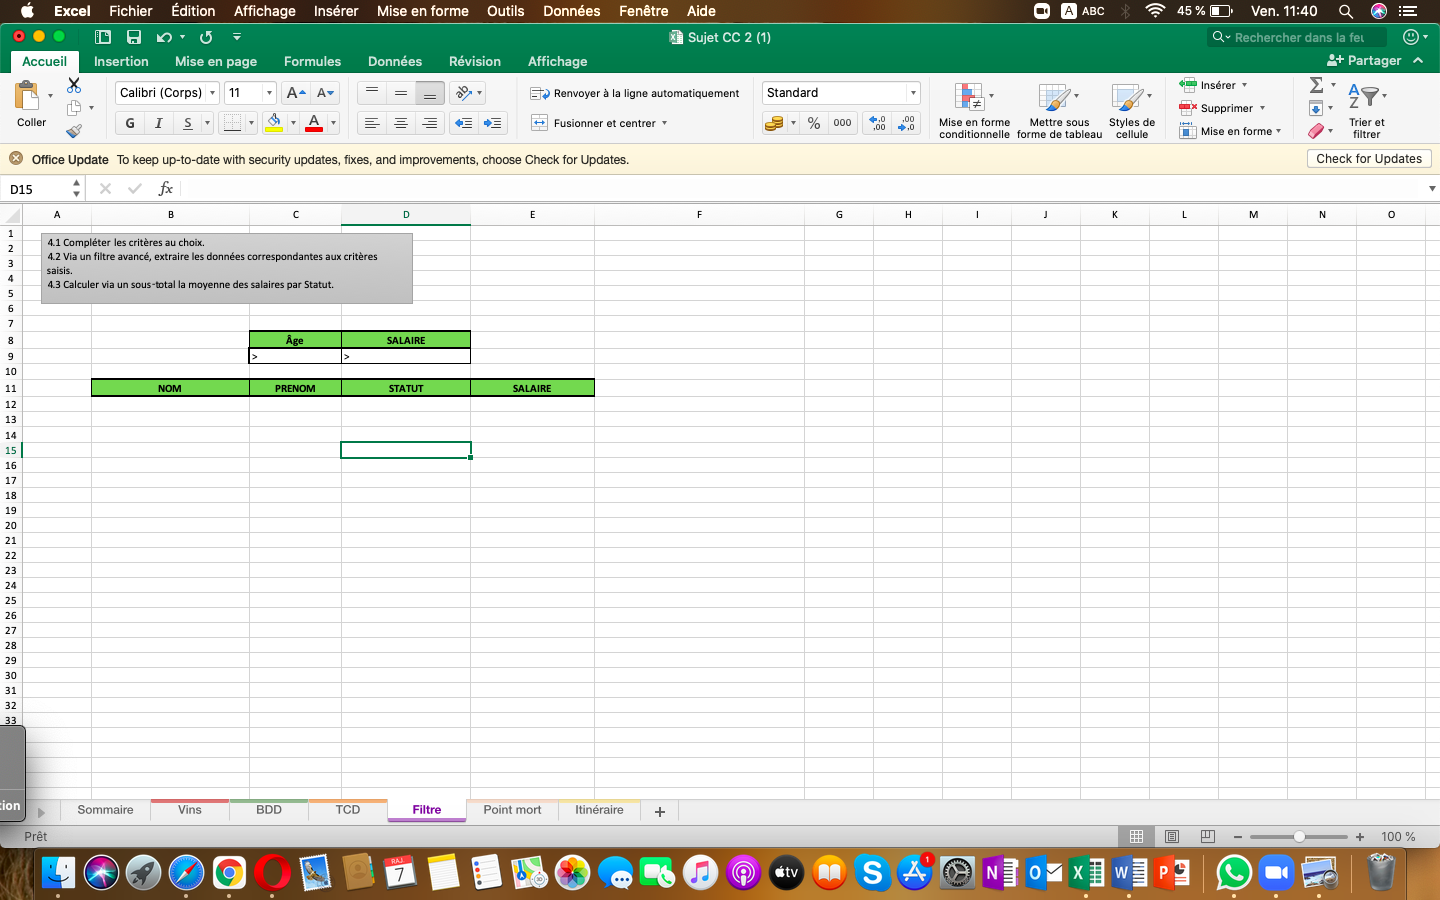Apply the 000 thousands separator style

coord(843,123)
